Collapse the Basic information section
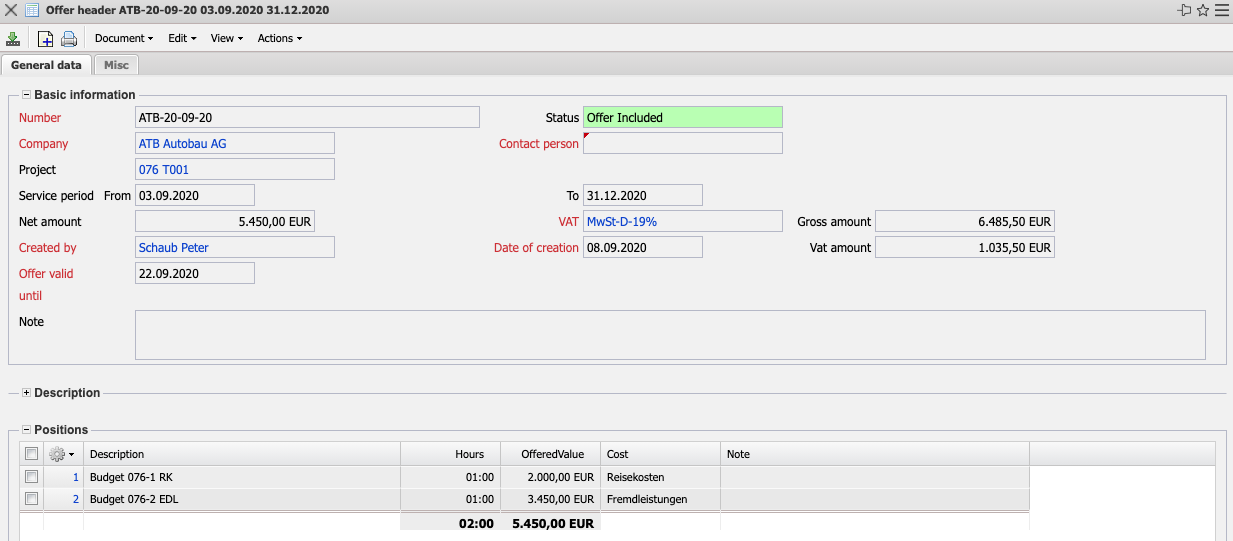Image resolution: width=1233 pixels, height=541 pixels. [26, 95]
